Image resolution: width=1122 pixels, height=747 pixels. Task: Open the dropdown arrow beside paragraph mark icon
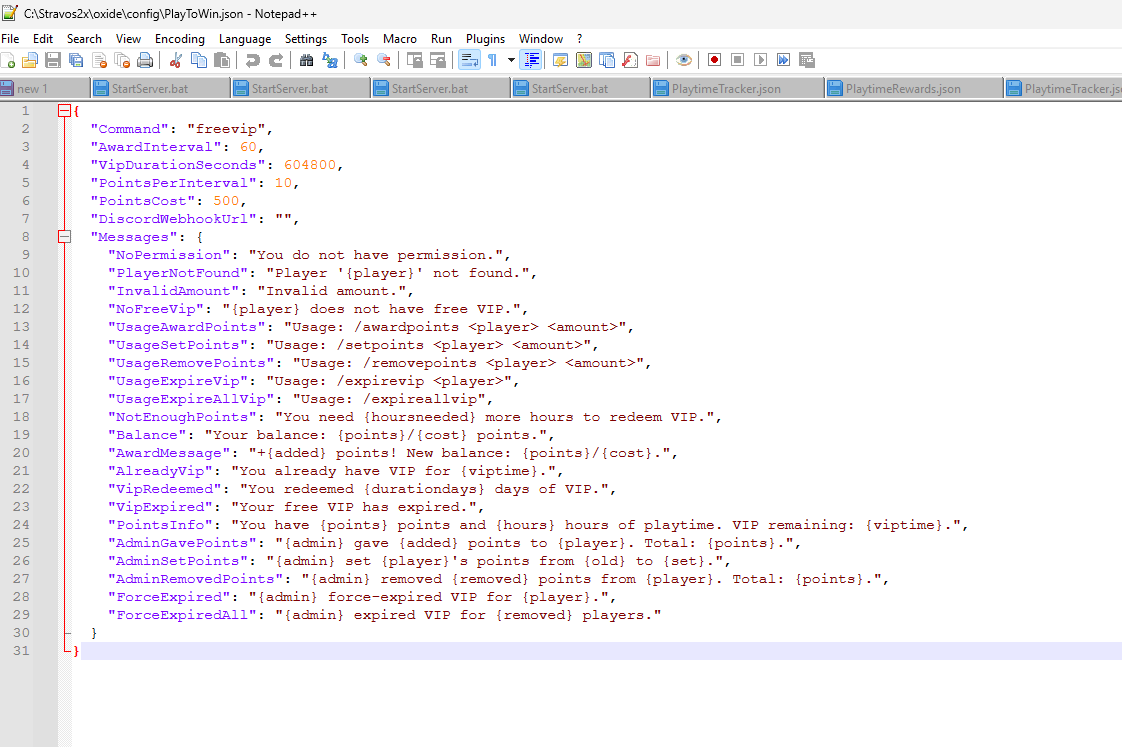tap(509, 59)
